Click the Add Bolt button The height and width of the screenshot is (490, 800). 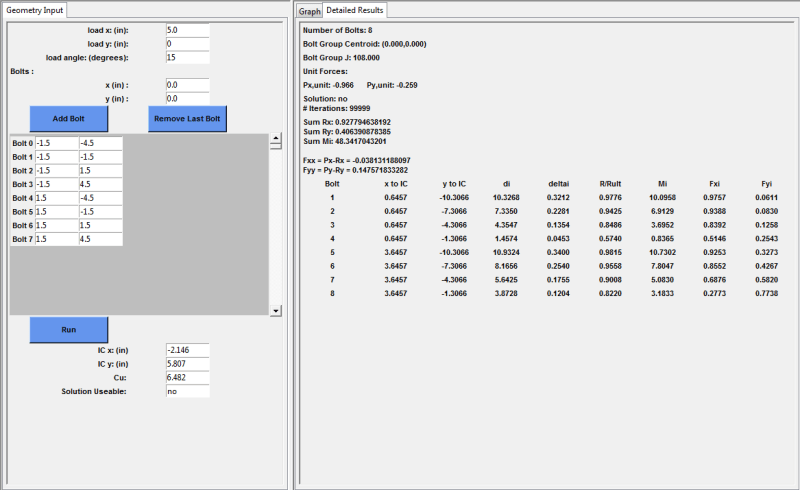68,118
